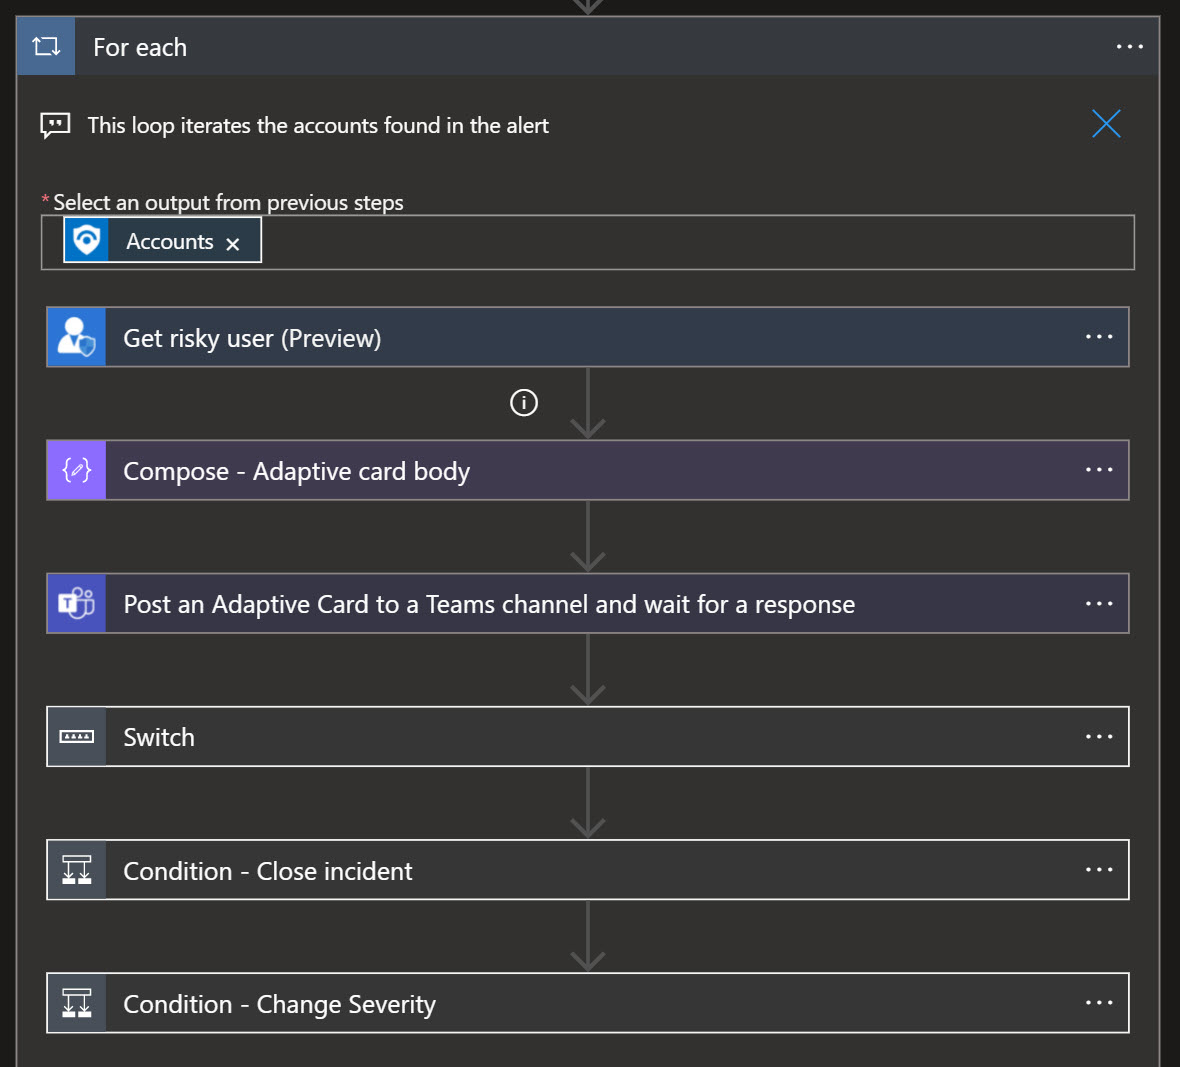Expand Condition - Close incident step
This screenshot has width=1180, height=1067.
pos(587,870)
